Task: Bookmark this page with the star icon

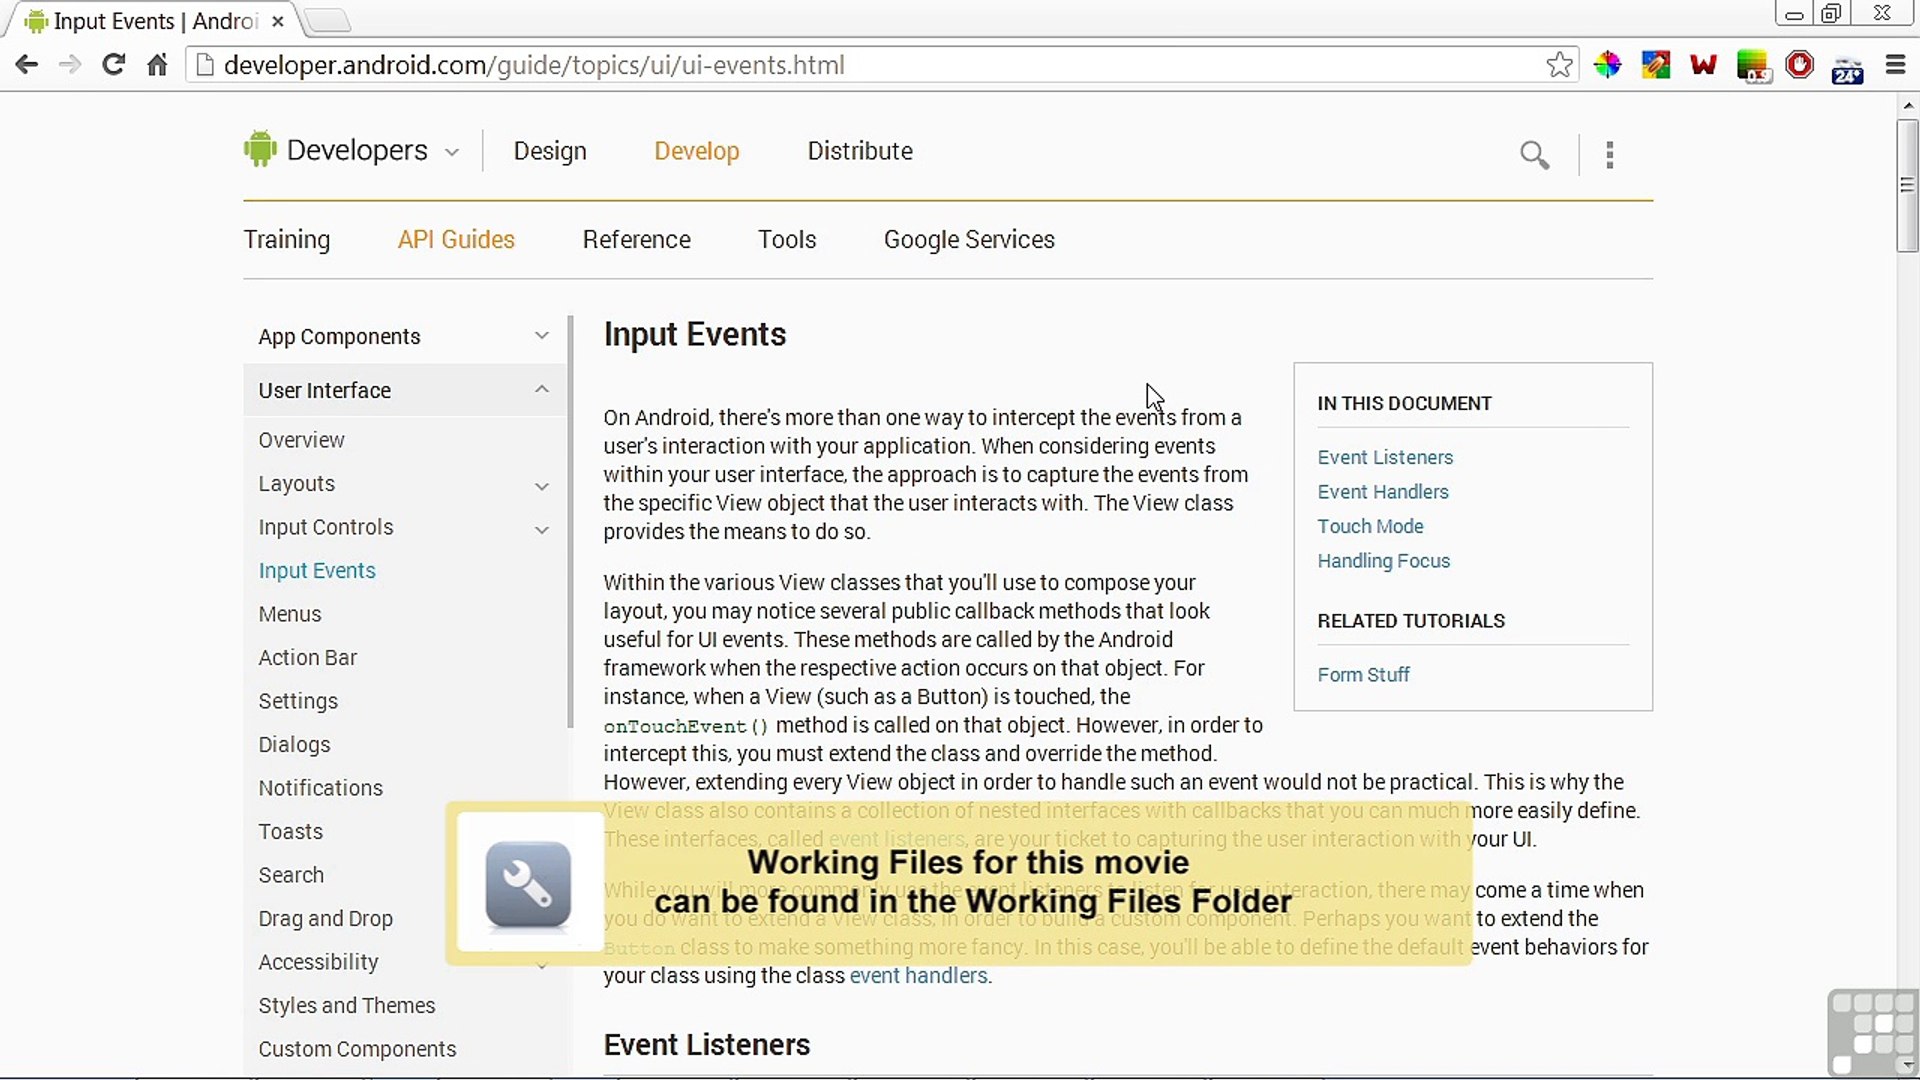Action: [1559, 65]
